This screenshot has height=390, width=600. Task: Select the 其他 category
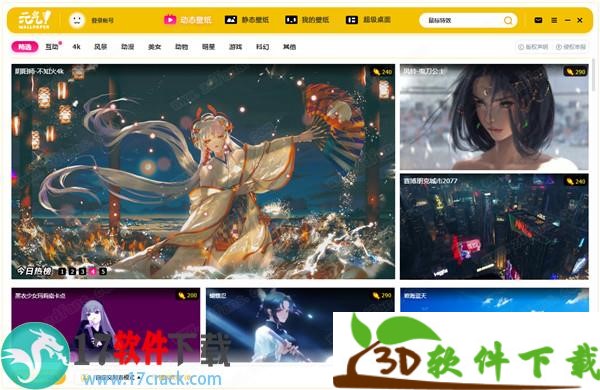[289, 47]
